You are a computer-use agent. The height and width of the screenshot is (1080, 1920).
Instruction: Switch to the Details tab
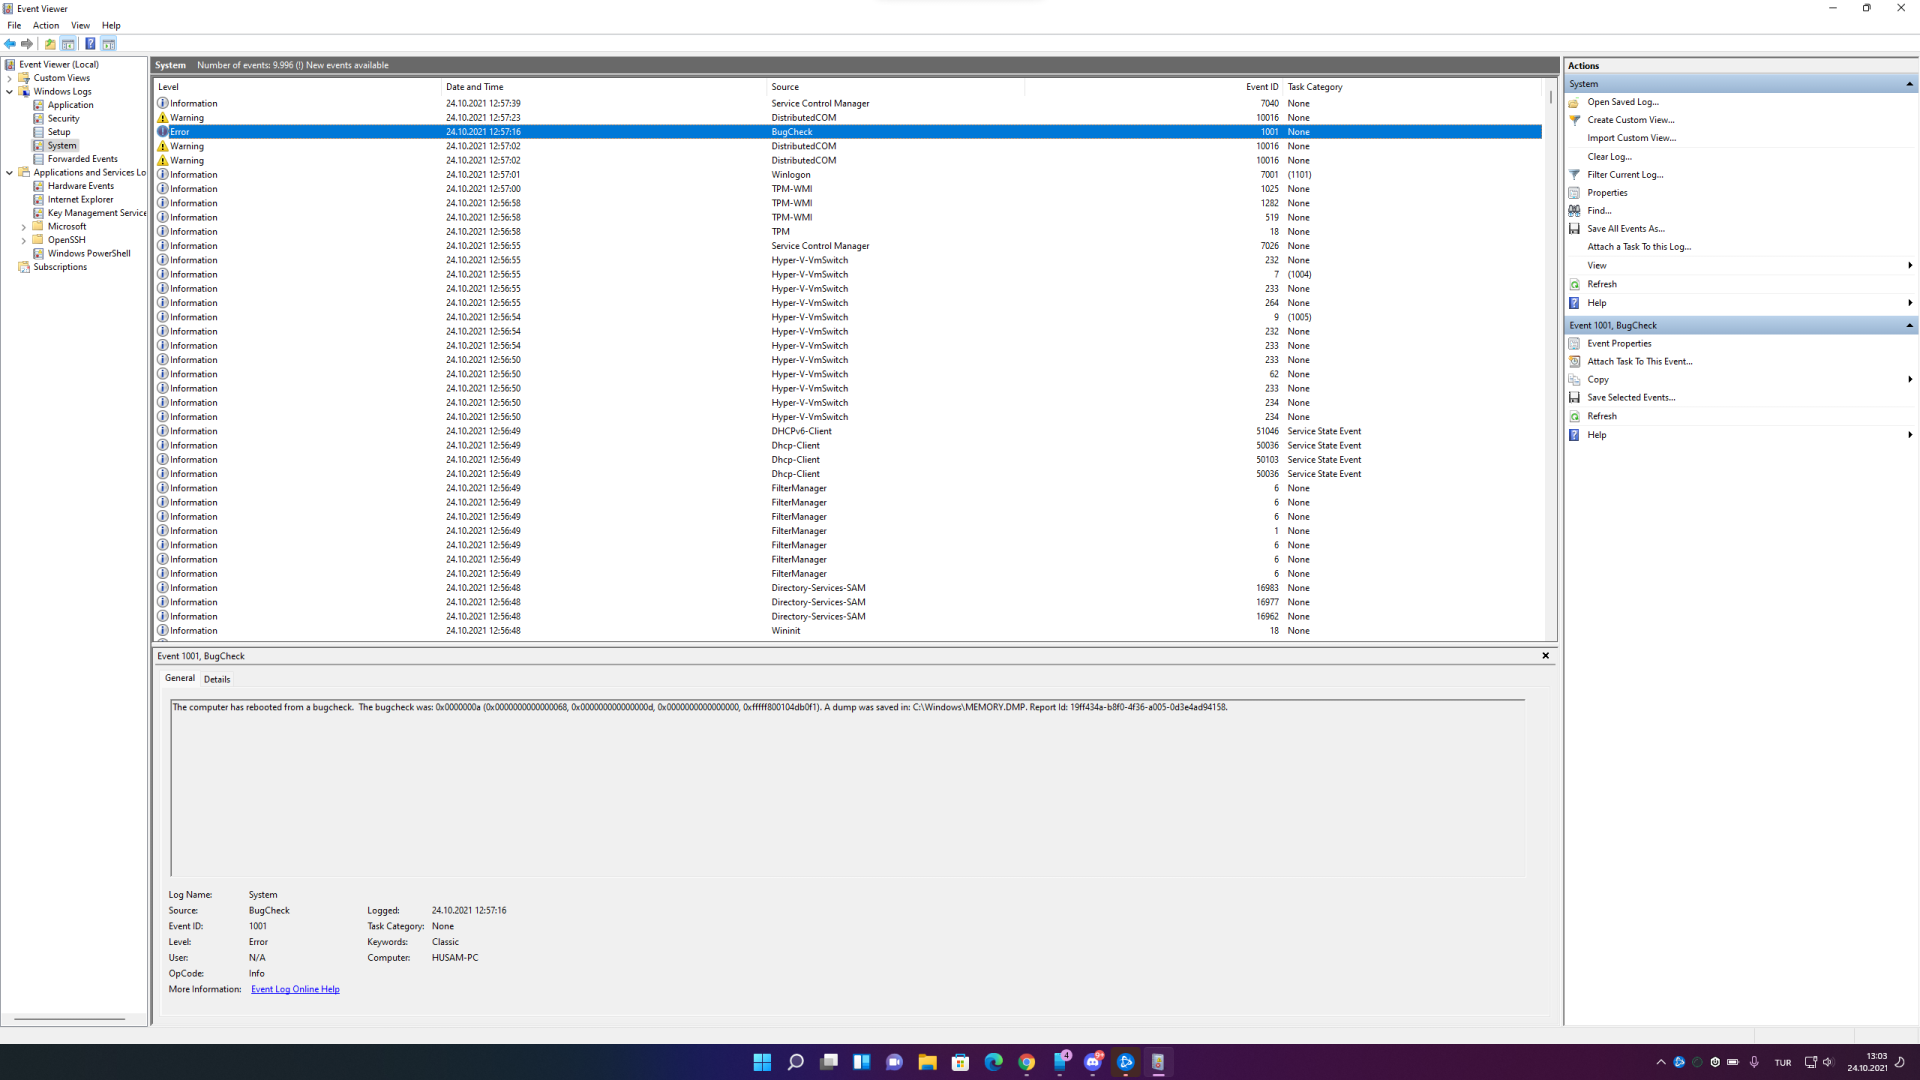click(x=217, y=679)
